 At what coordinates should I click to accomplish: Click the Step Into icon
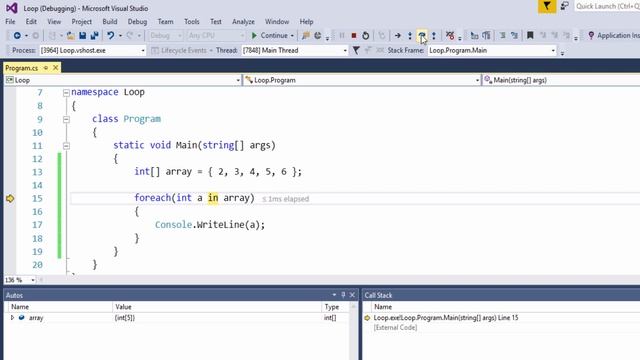410,36
